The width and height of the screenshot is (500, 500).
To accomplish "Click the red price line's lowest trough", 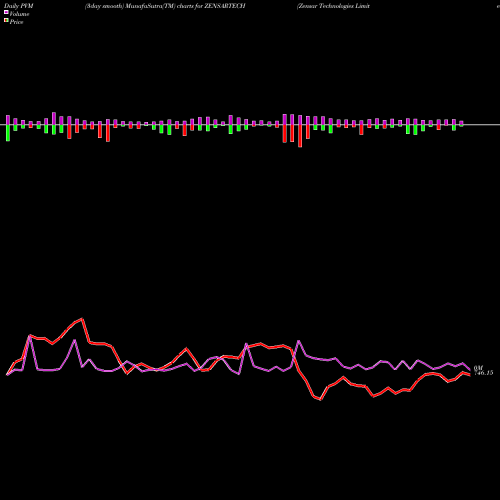I will point(320,399).
